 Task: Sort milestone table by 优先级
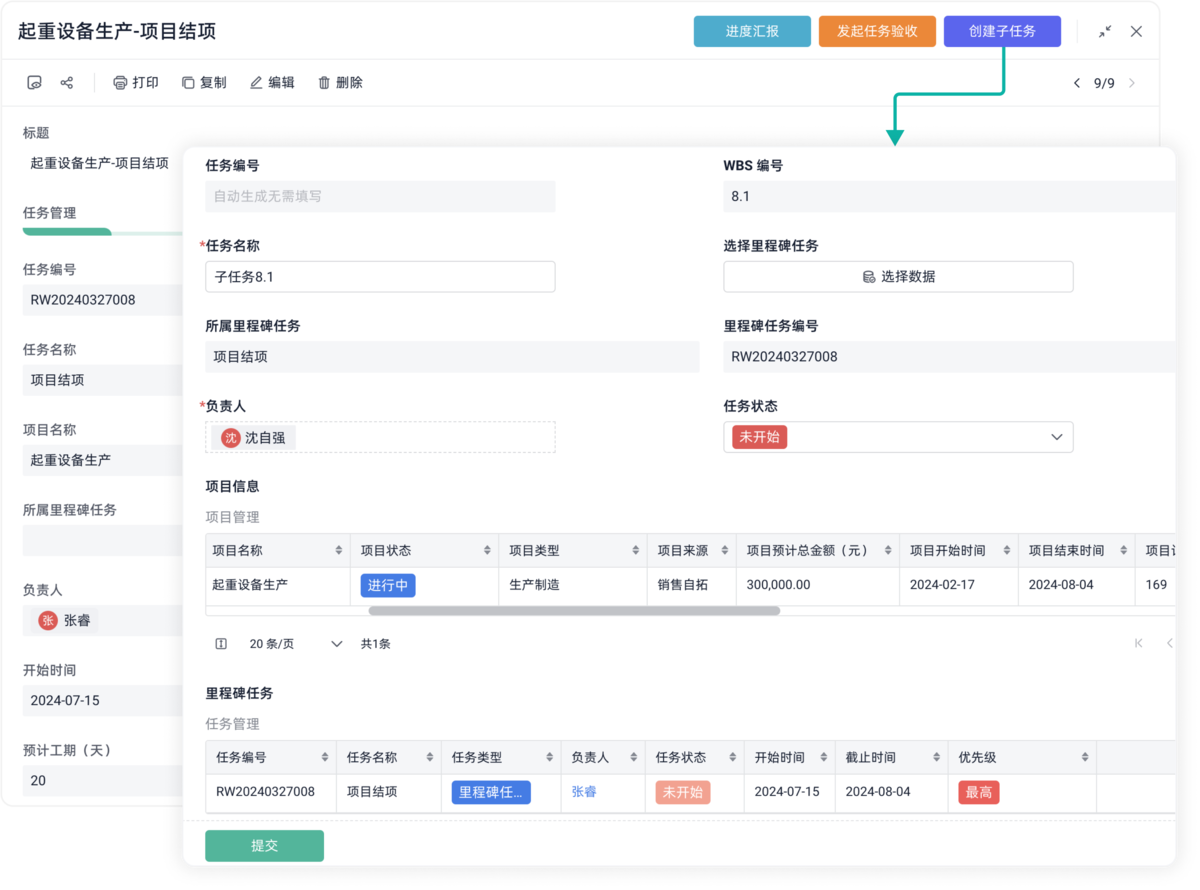pyautogui.click(x=1085, y=758)
